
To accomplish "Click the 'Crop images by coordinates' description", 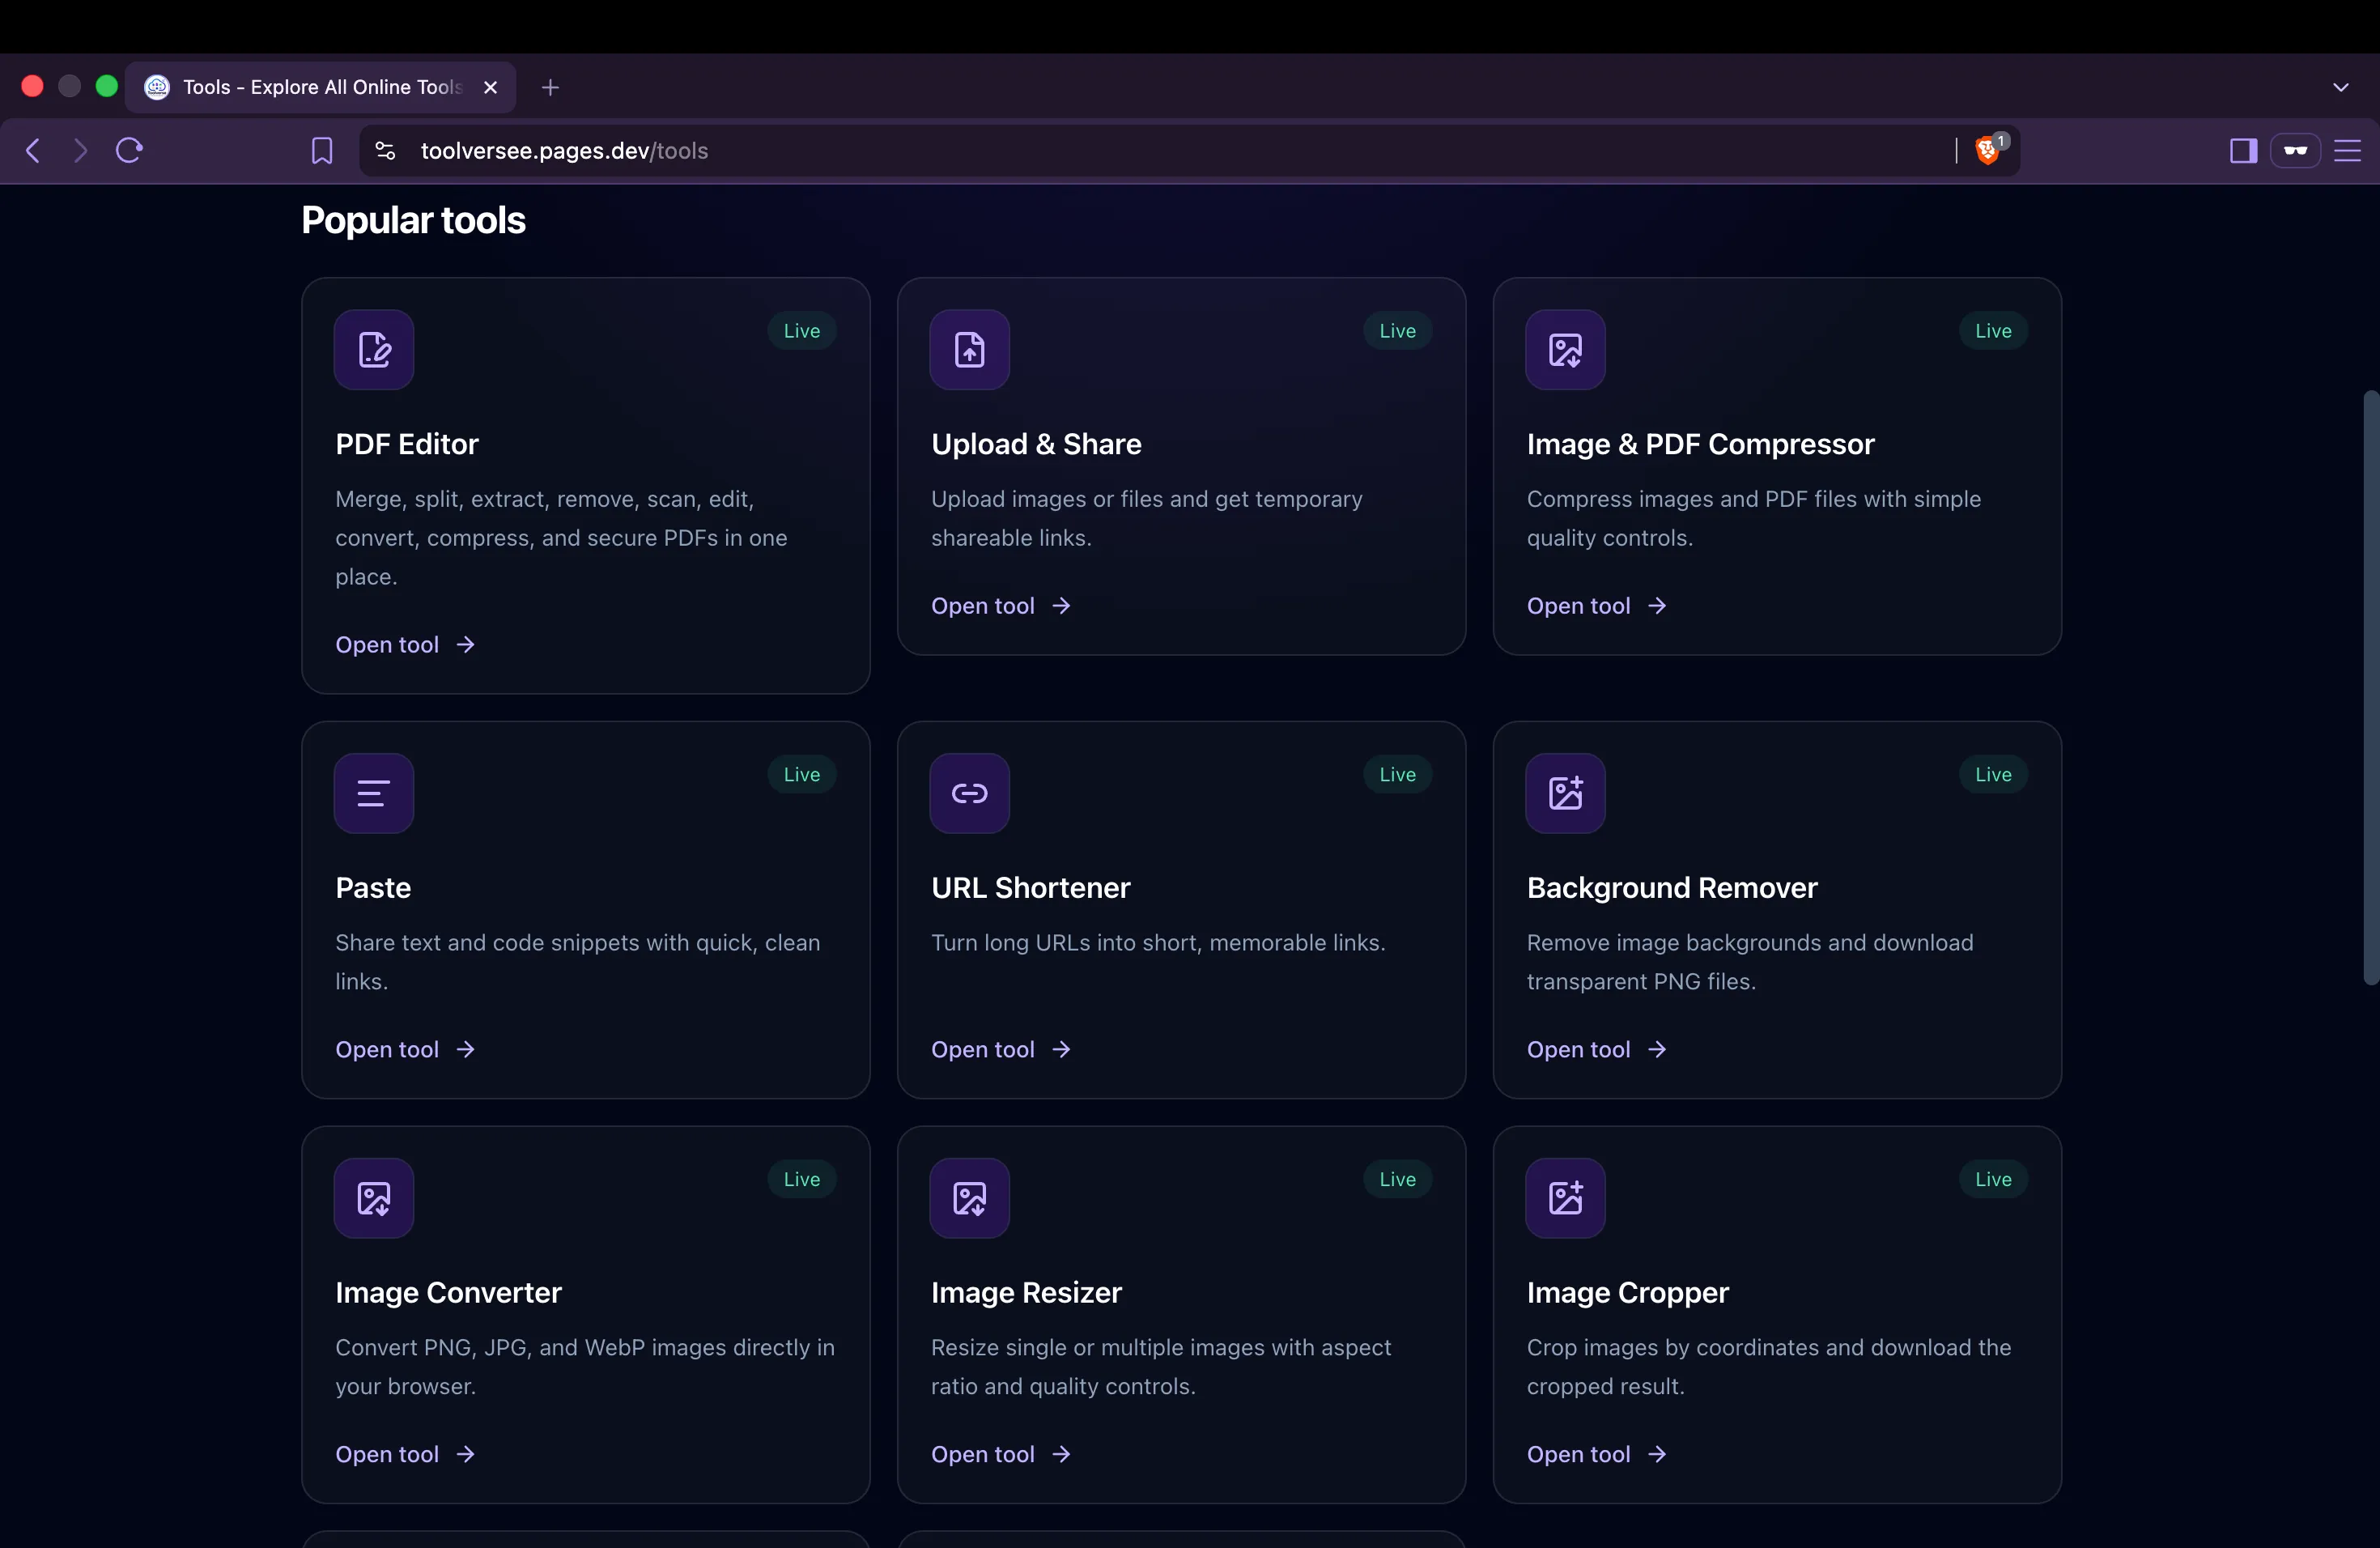I will click(1769, 1367).
